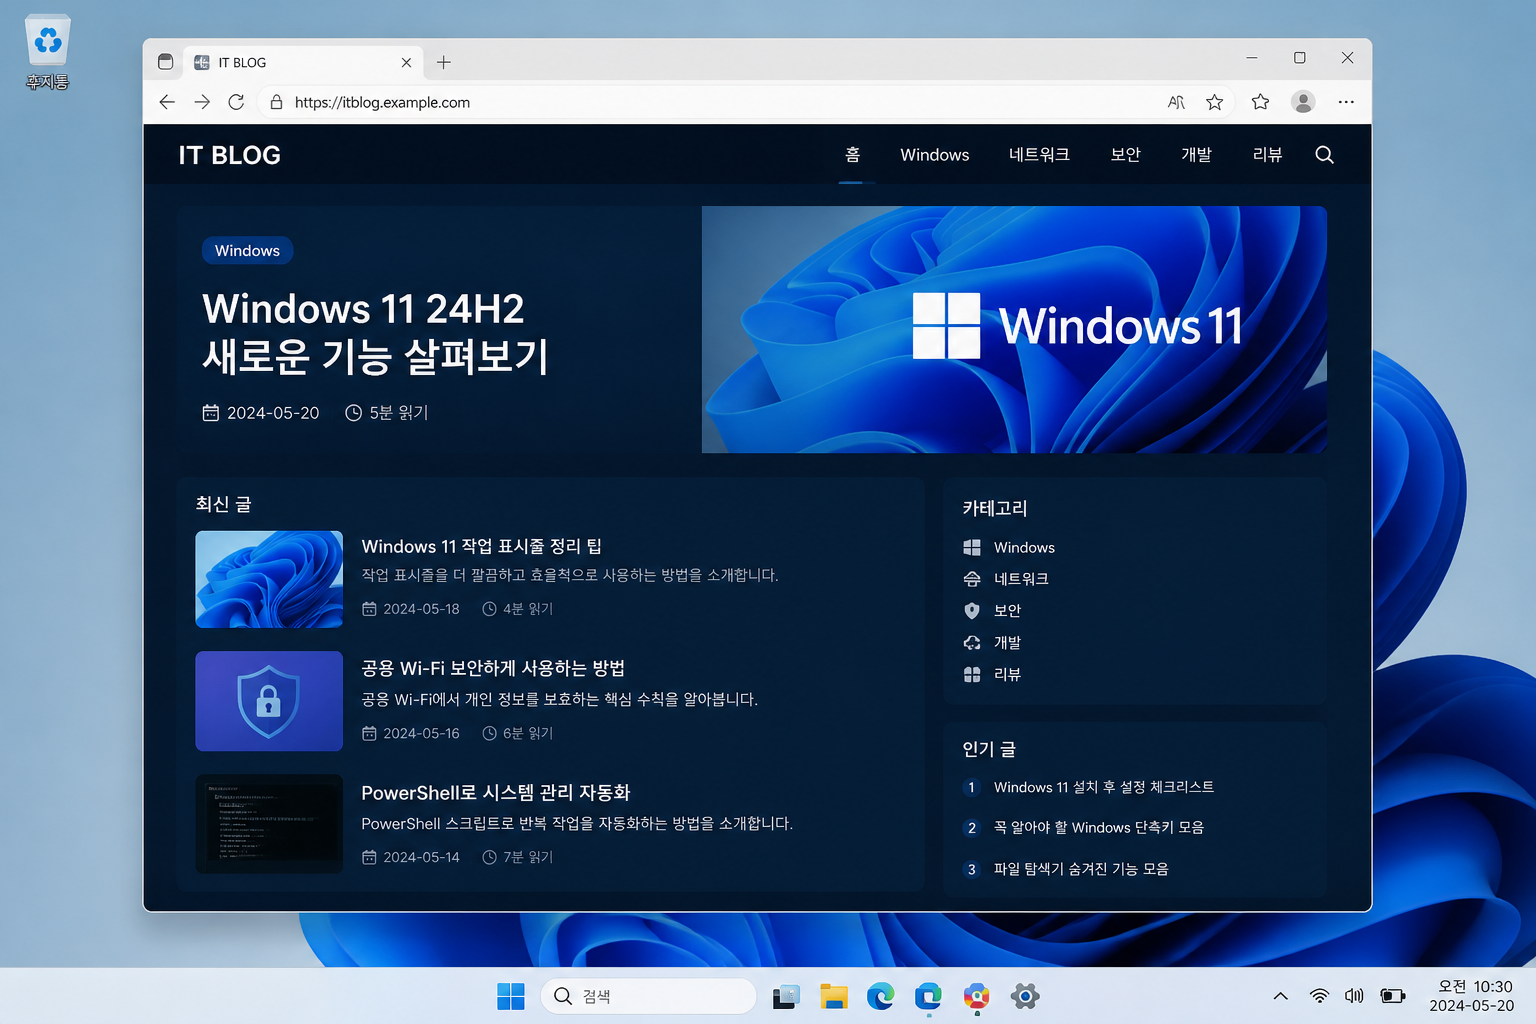Open the 네트워크 nav menu item
Viewport: 1536px width, 1024px height.
pyautogui.click(x=1039, y=155)
